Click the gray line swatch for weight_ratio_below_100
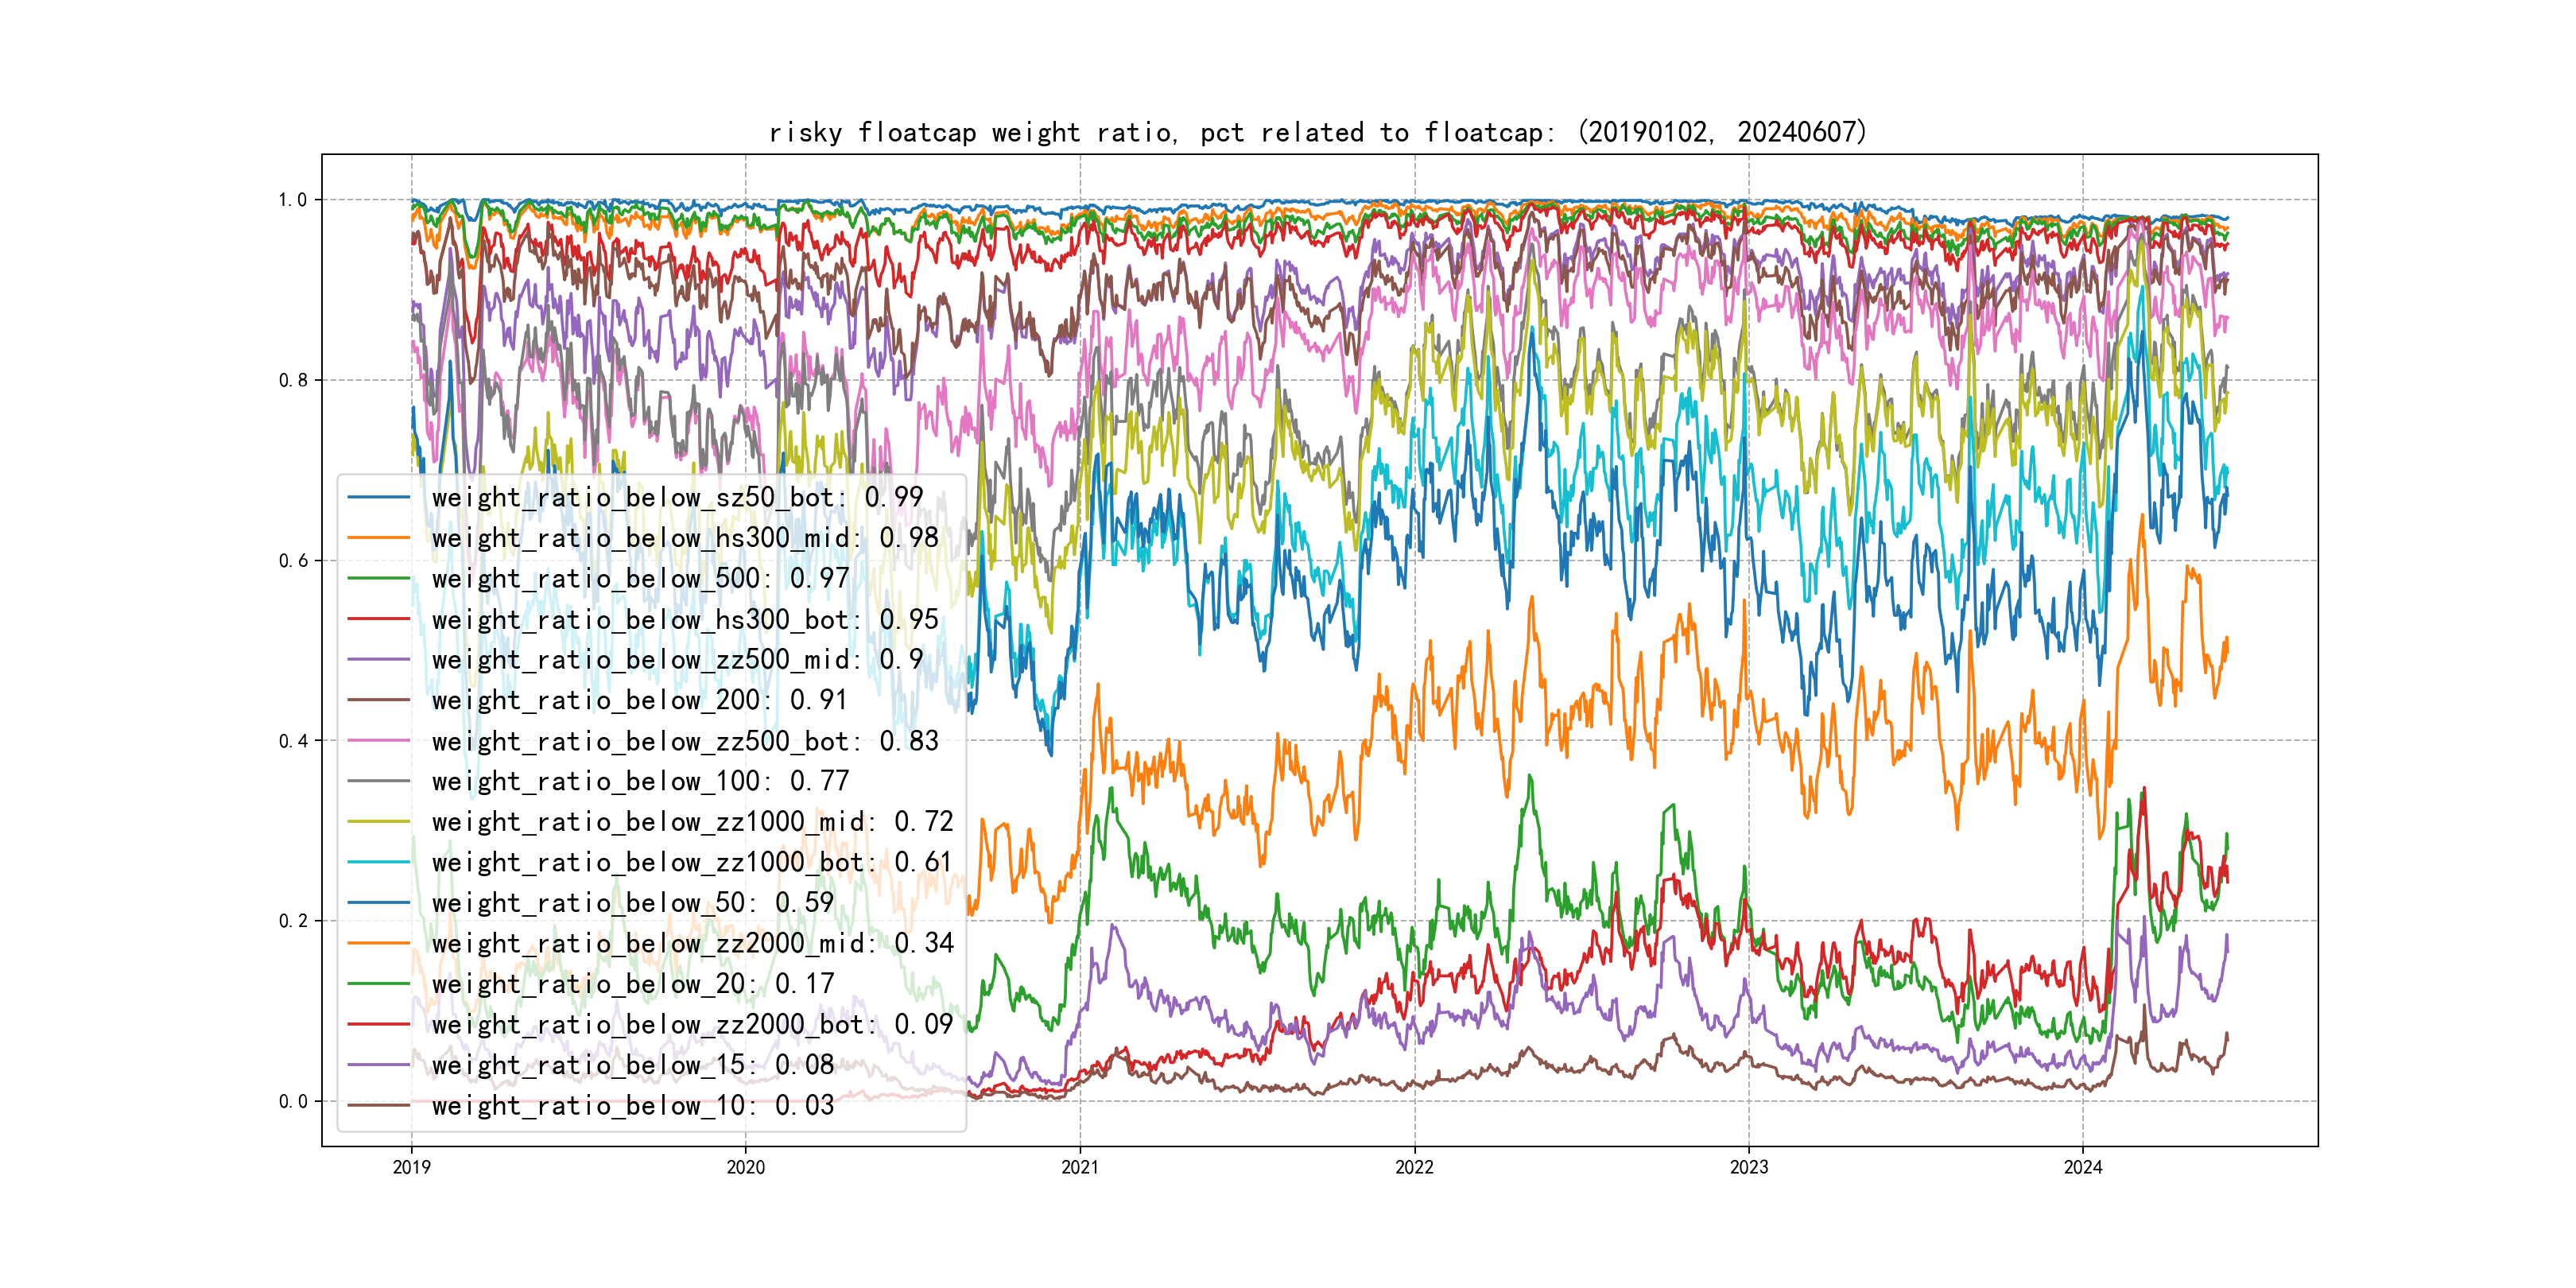The width and height of the screenshot is (2576, 1288). pyautogui.click(x=378, y=781)
